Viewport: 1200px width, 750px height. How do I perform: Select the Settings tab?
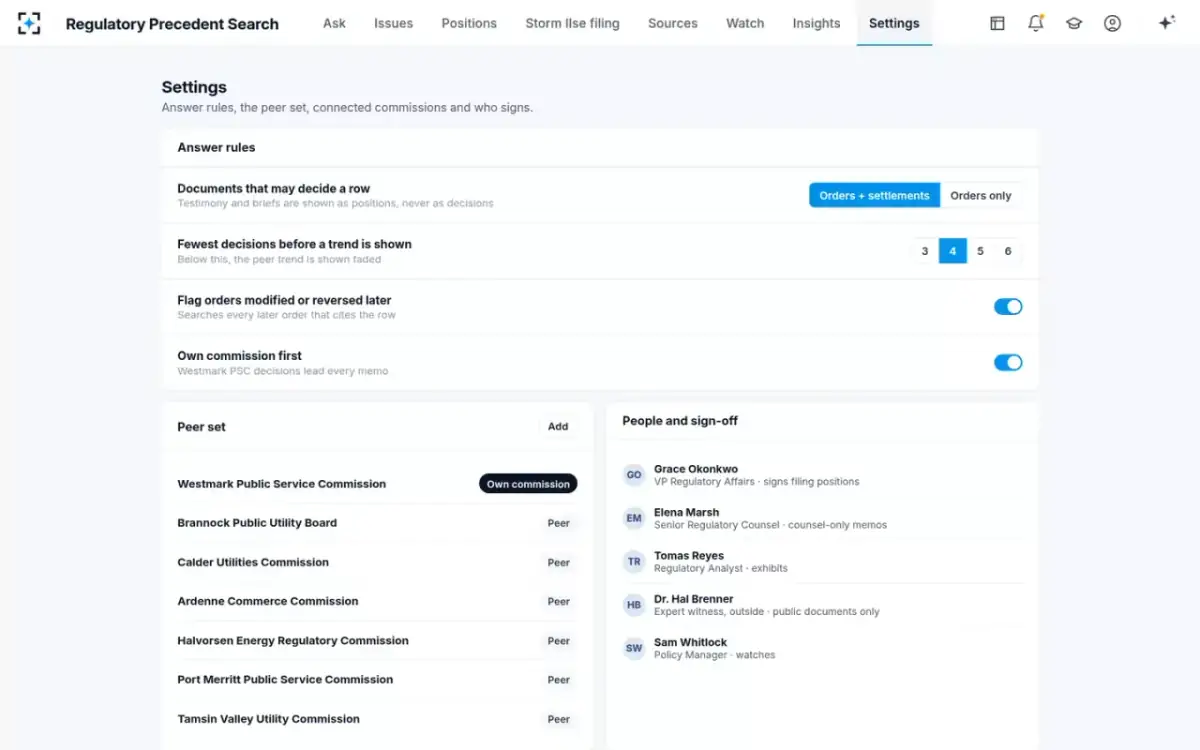coord(894,23)
